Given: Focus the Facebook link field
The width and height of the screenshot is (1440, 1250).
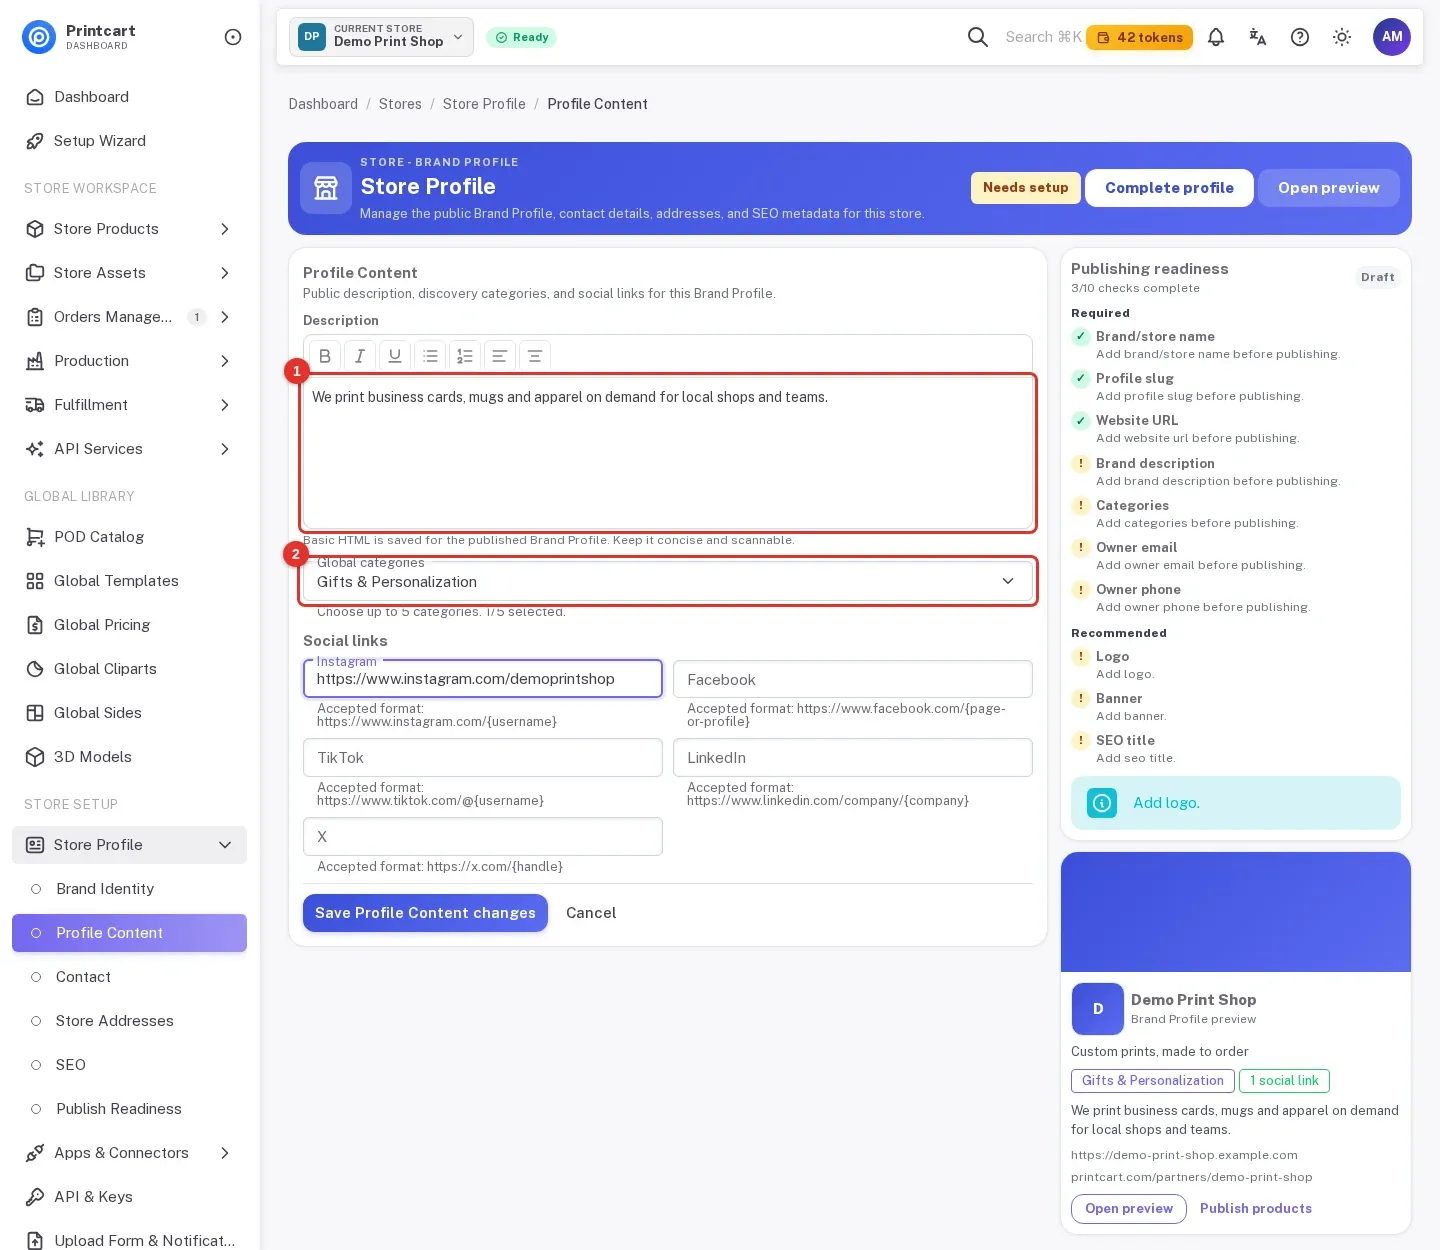Looking at the screenshot, I should (853, 679).
